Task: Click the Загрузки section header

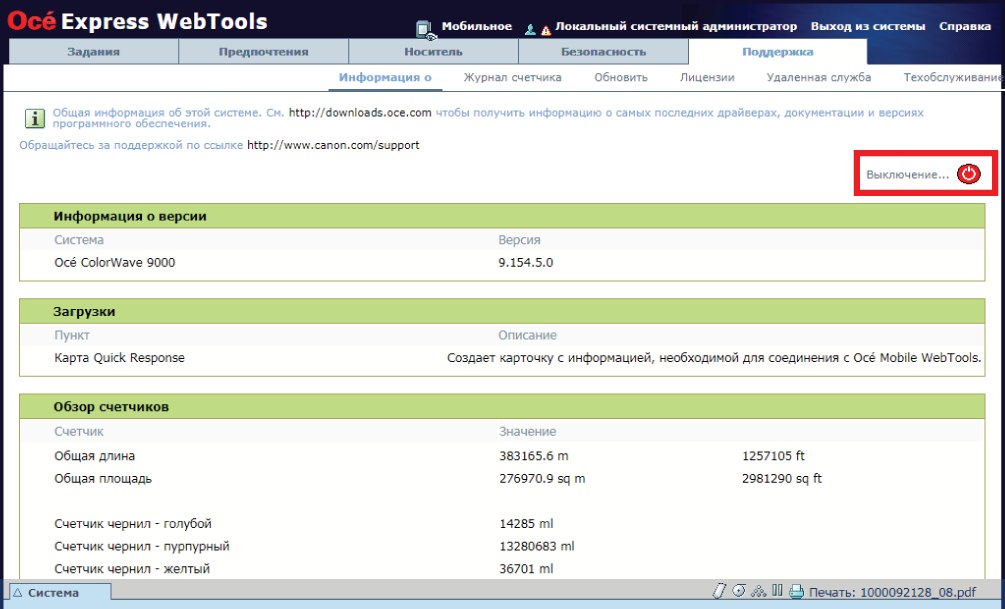Action: point(502,312)
